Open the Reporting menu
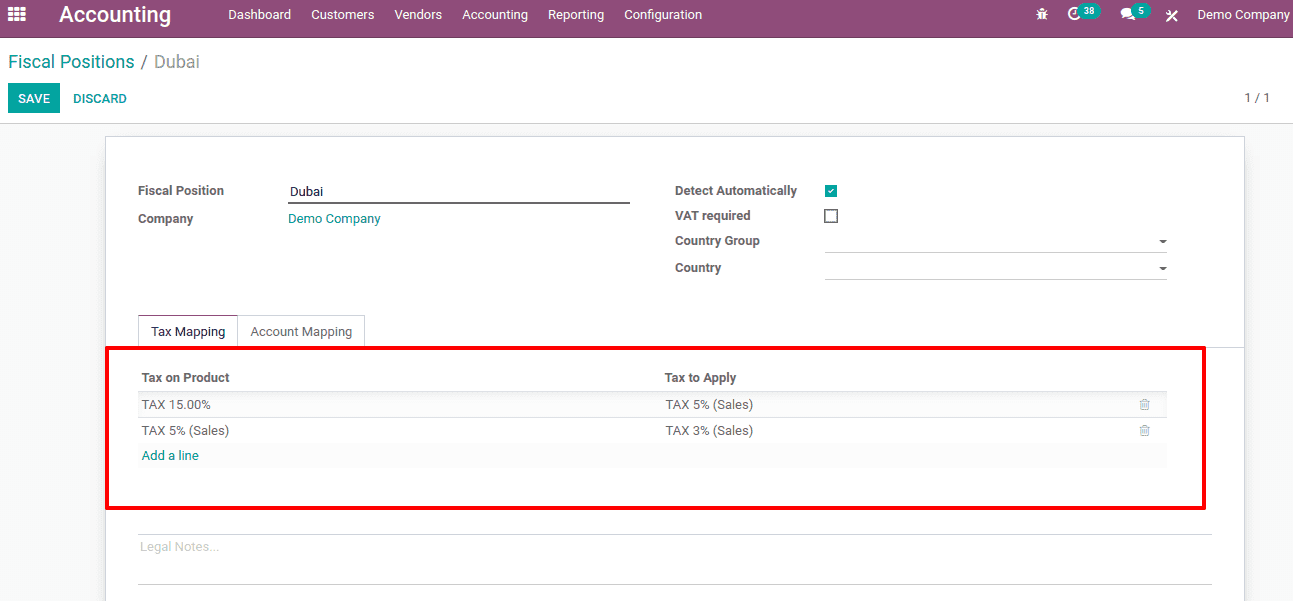Image resolution: width=1293 pixels, height=601 pixels. click(576, 15)
